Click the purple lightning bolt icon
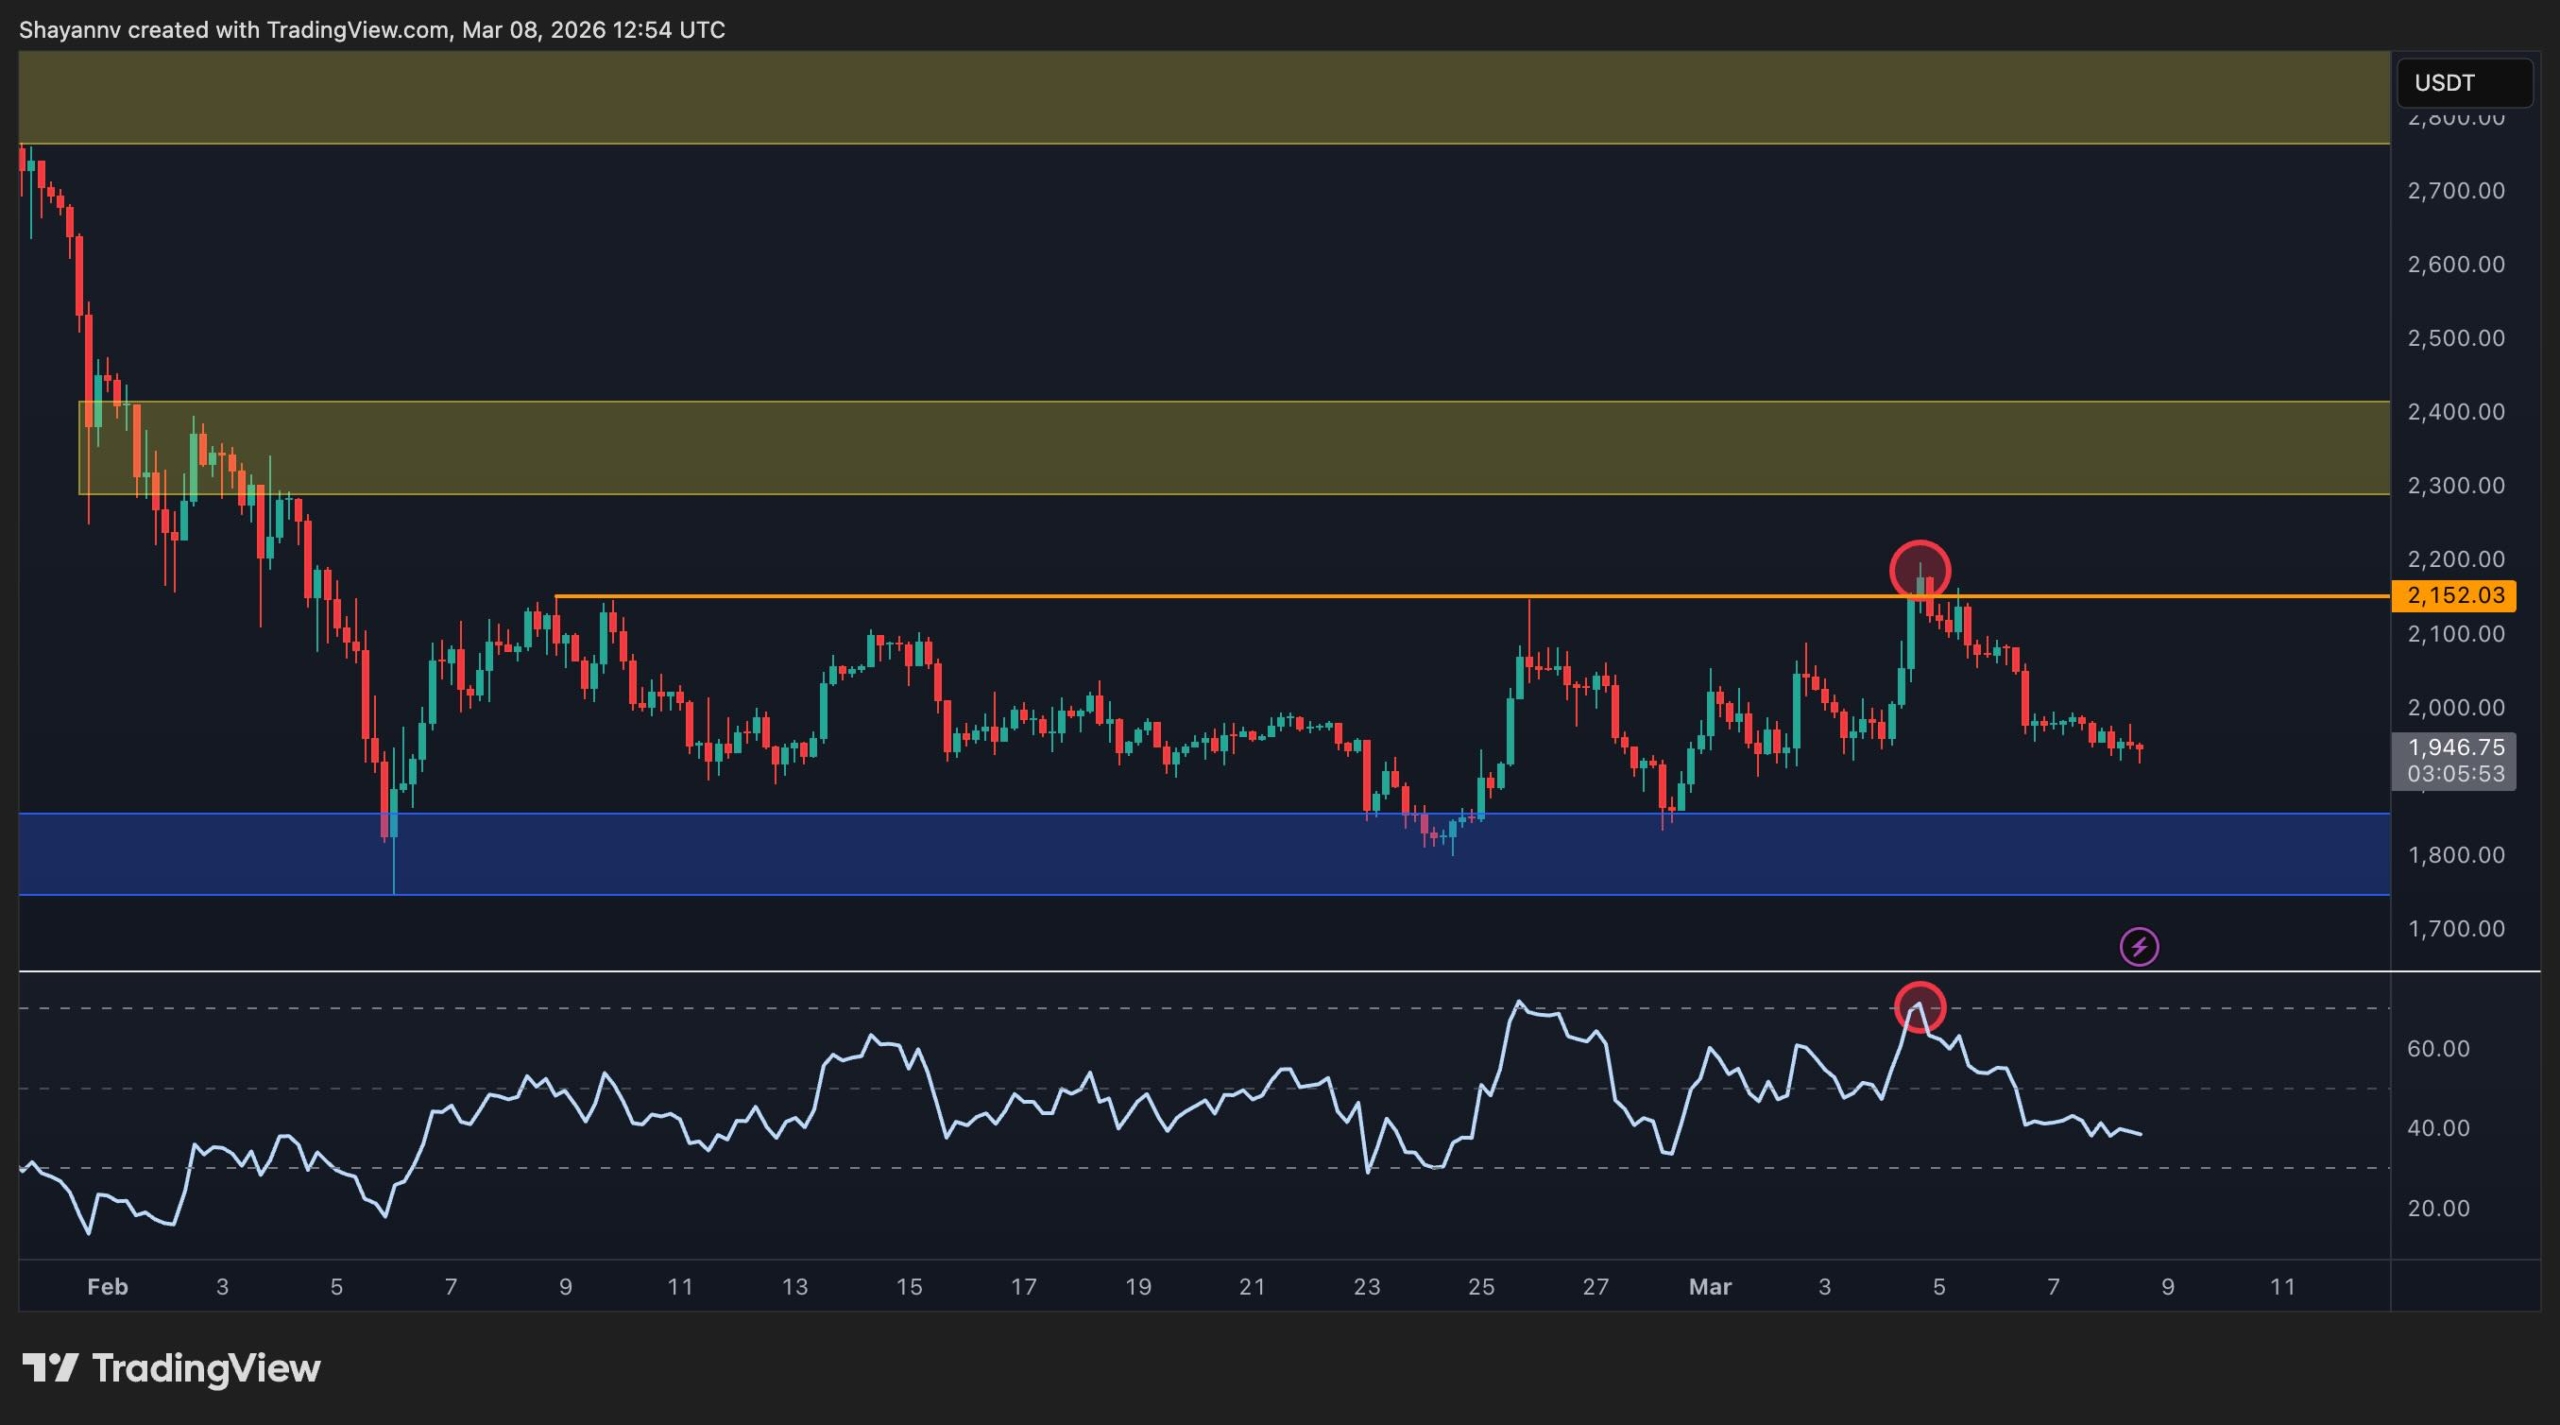The image size is (2560, 1425). [2138, 946]
